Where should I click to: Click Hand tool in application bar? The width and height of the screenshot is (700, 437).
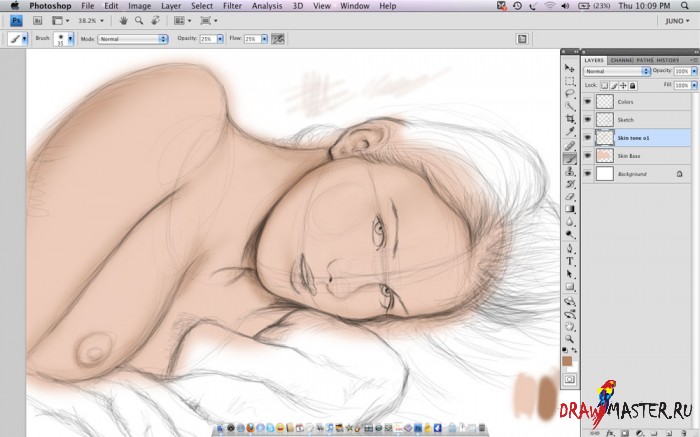click(x=124, y=21)
